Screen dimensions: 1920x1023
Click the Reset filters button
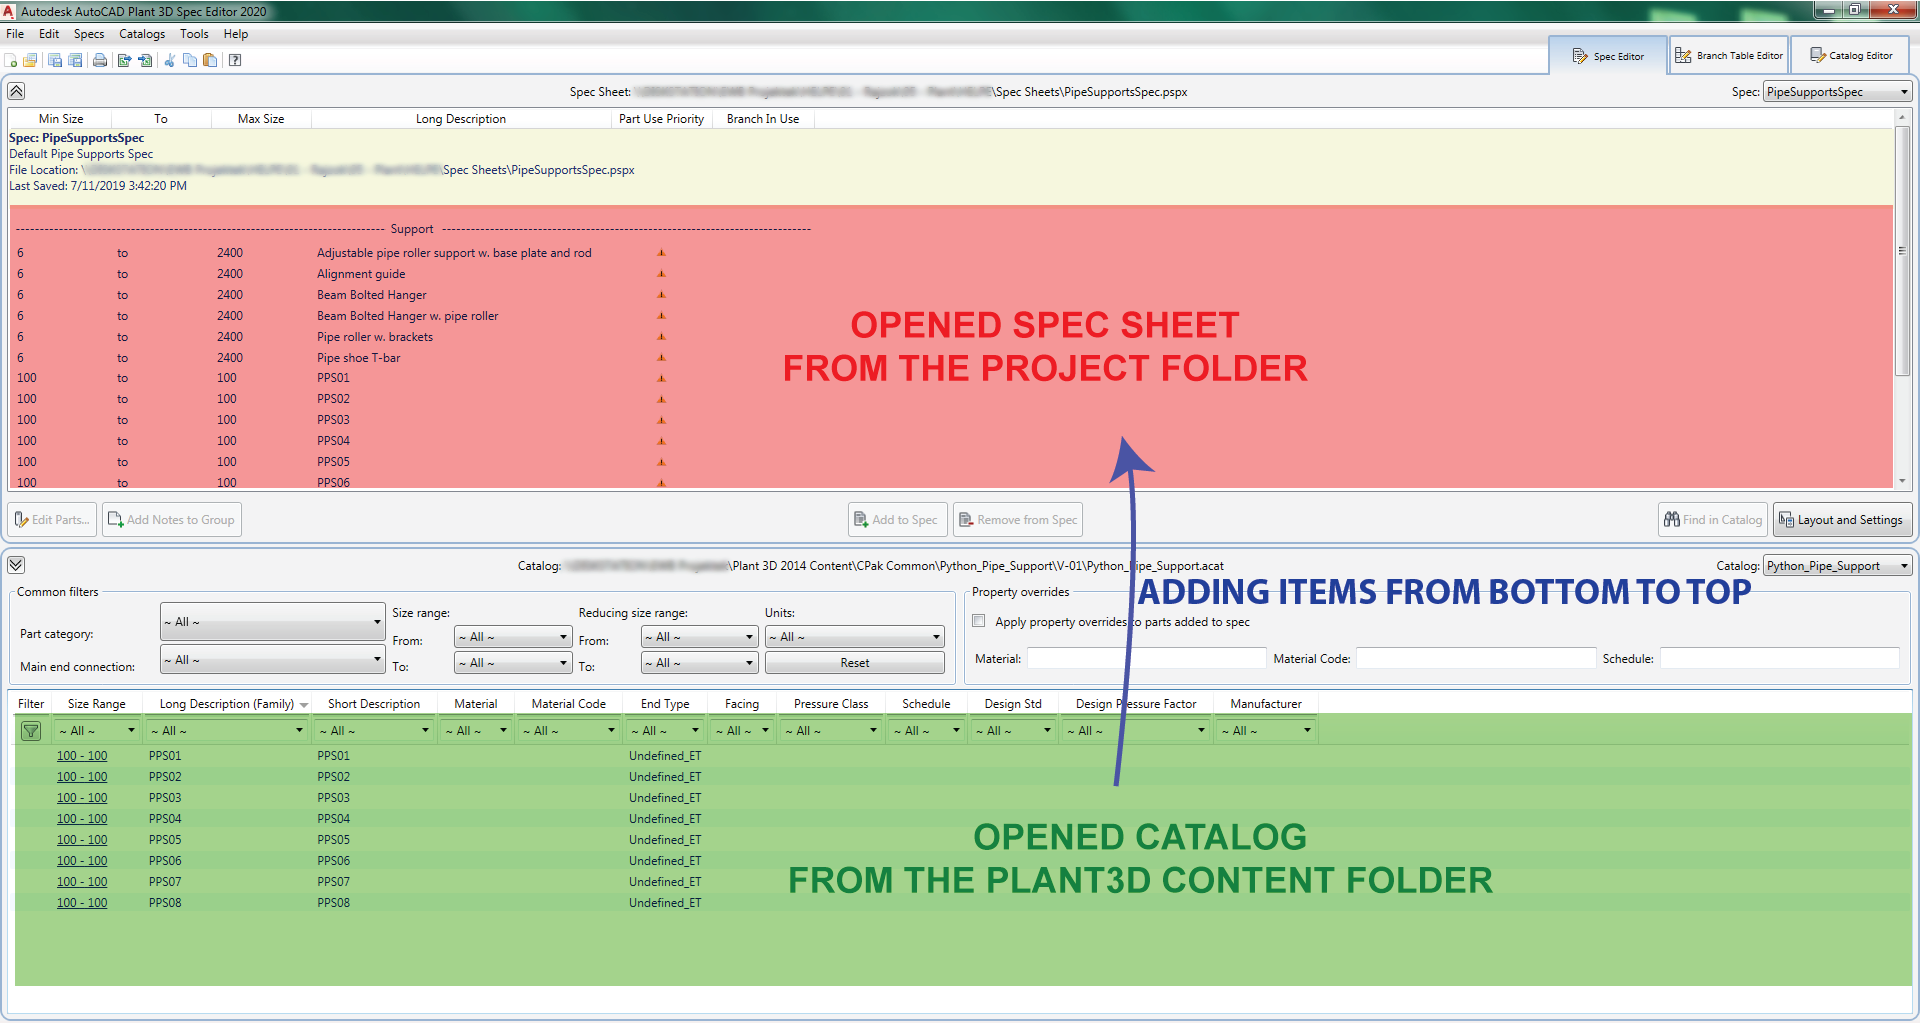pos(855,663)
